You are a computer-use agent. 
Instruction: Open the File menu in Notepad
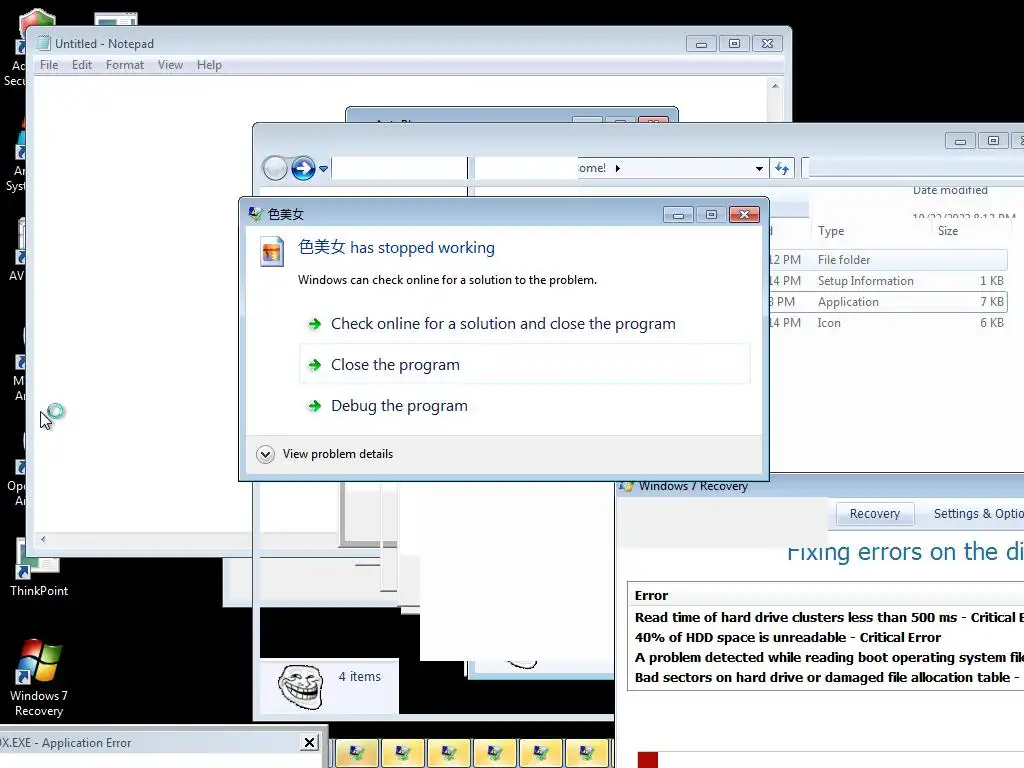point(49,65)
